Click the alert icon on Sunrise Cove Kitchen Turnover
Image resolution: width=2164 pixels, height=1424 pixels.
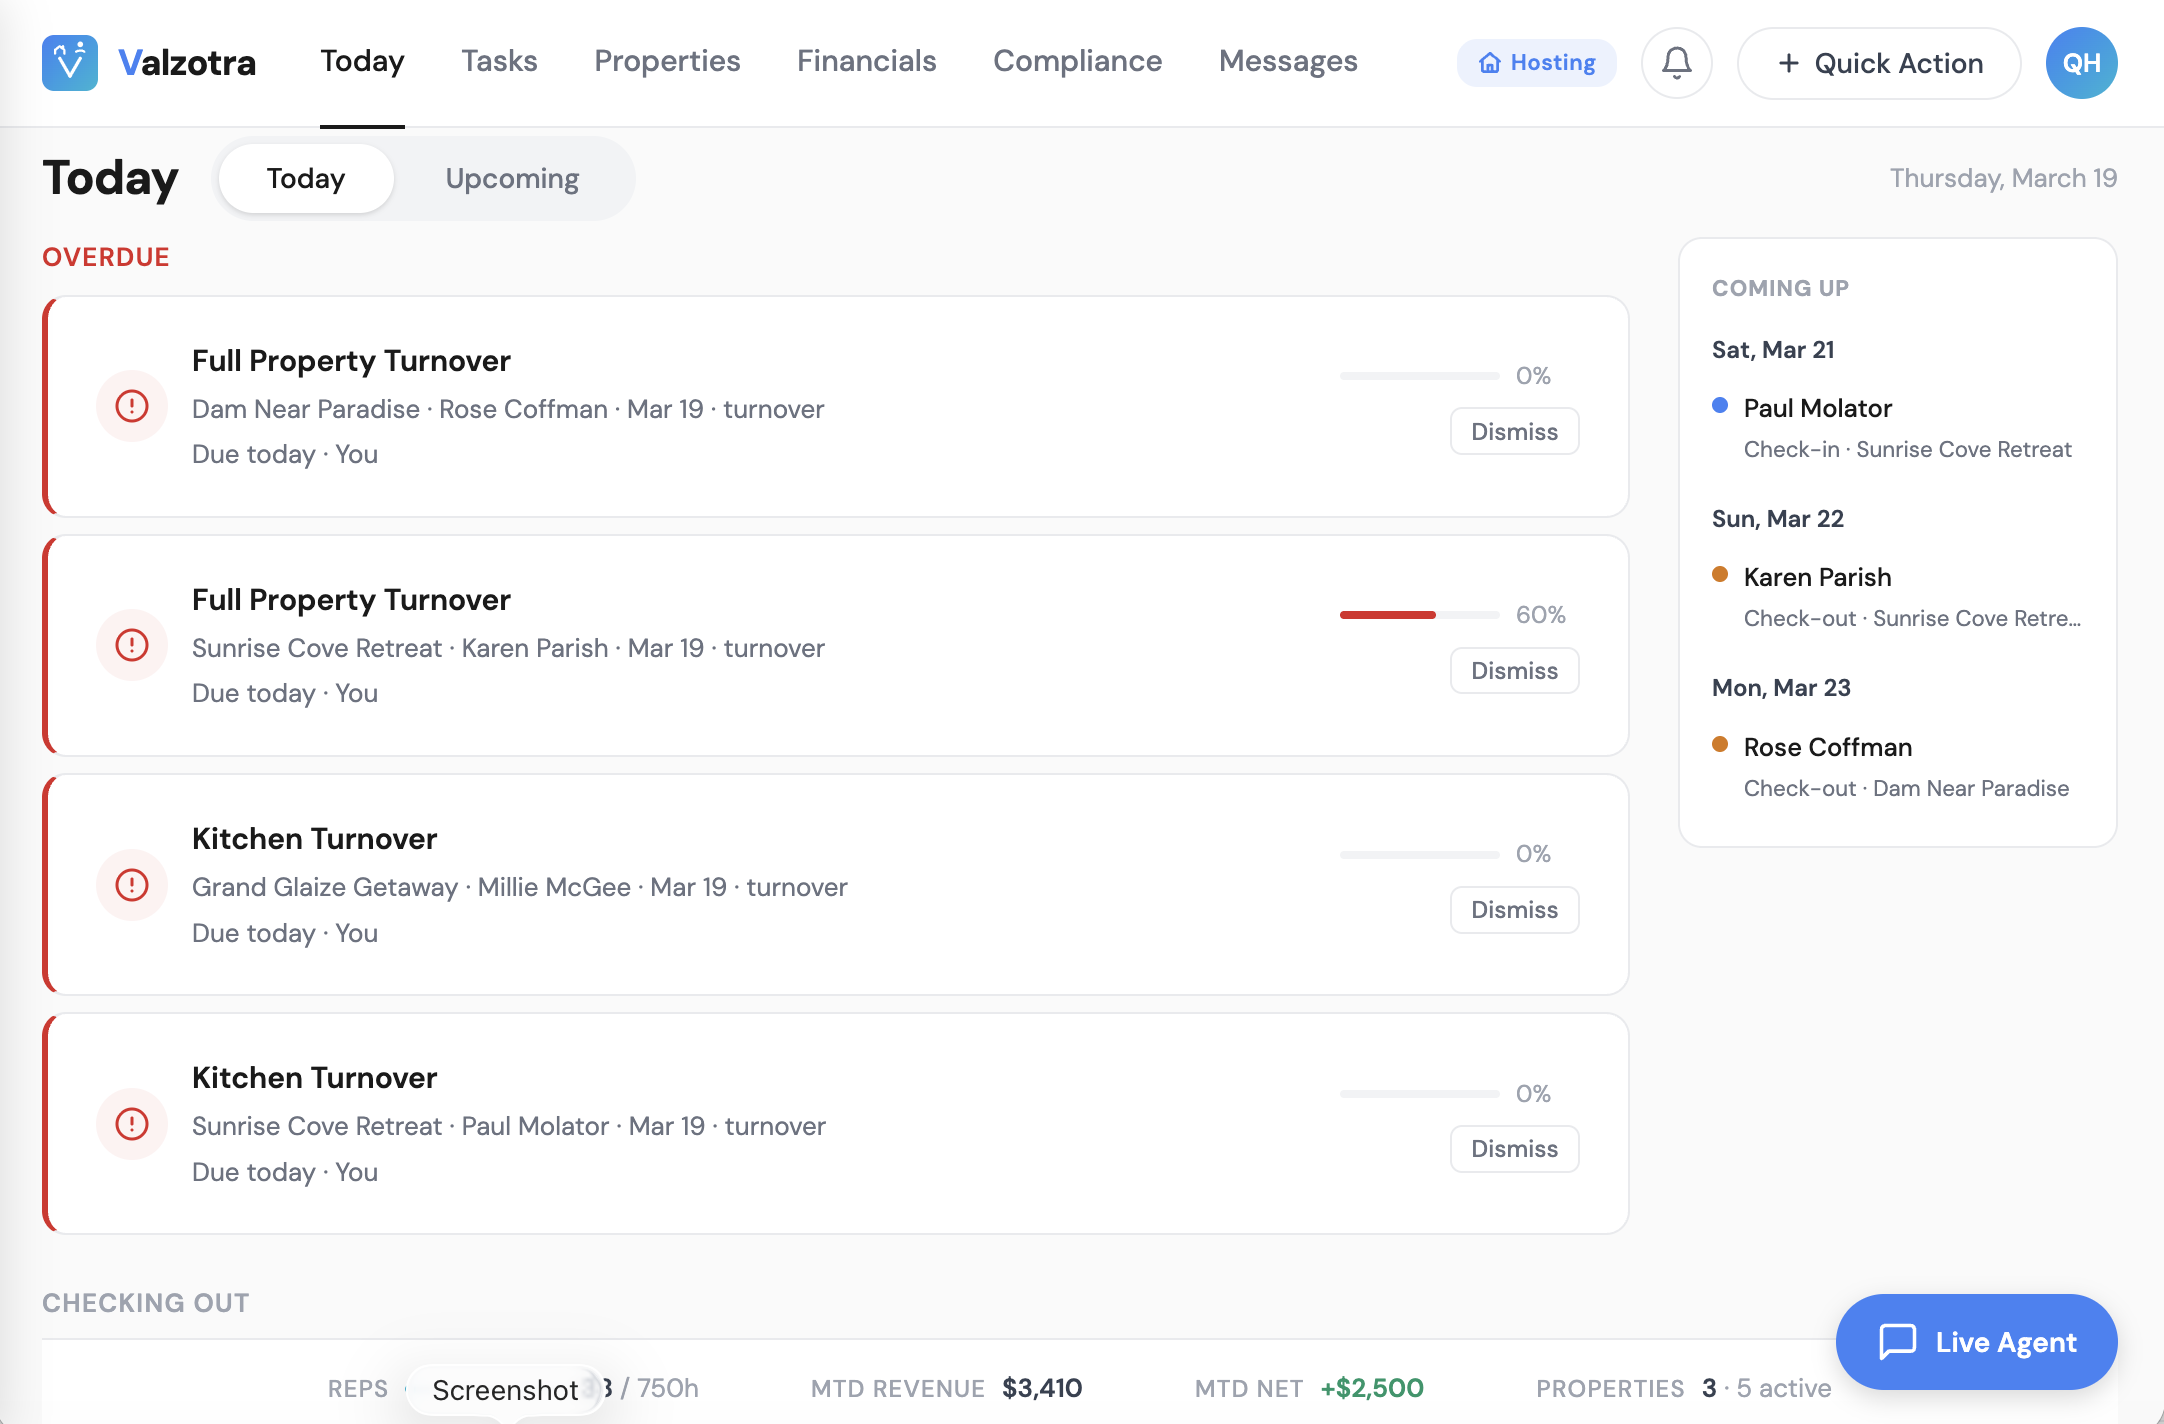click(131, 1124)
